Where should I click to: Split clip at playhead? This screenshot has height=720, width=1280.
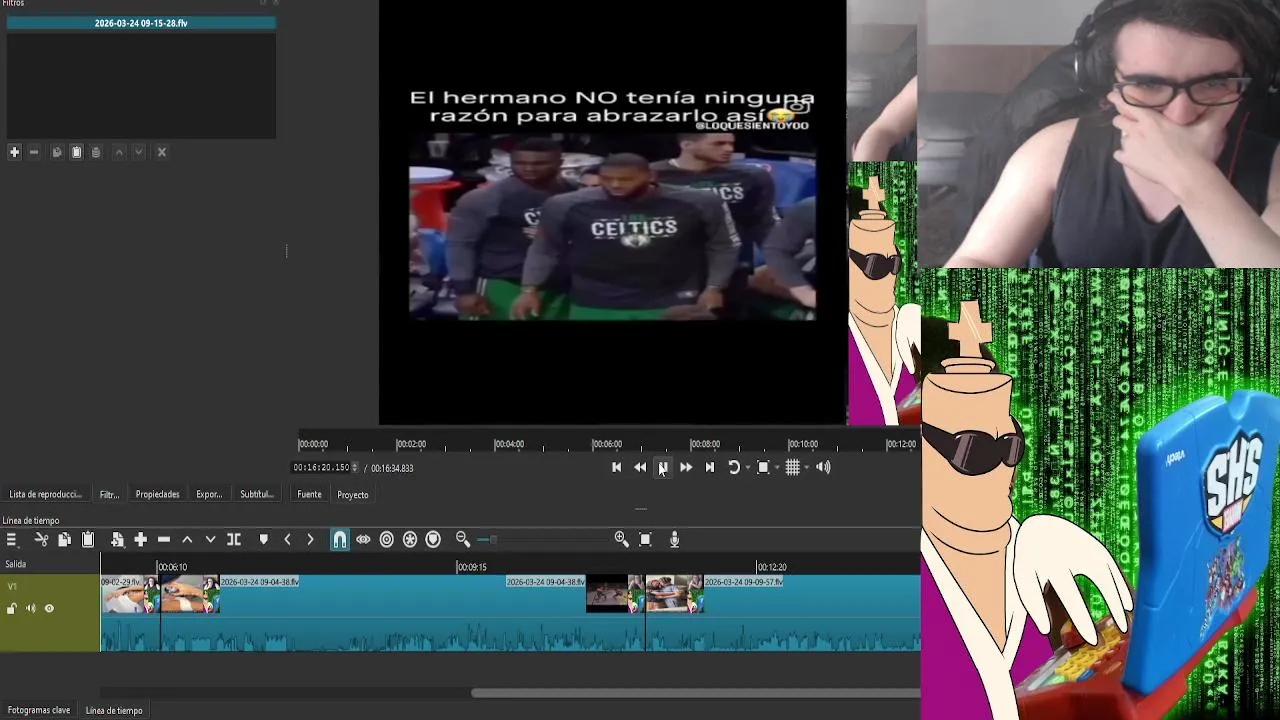tap(234, 540)
